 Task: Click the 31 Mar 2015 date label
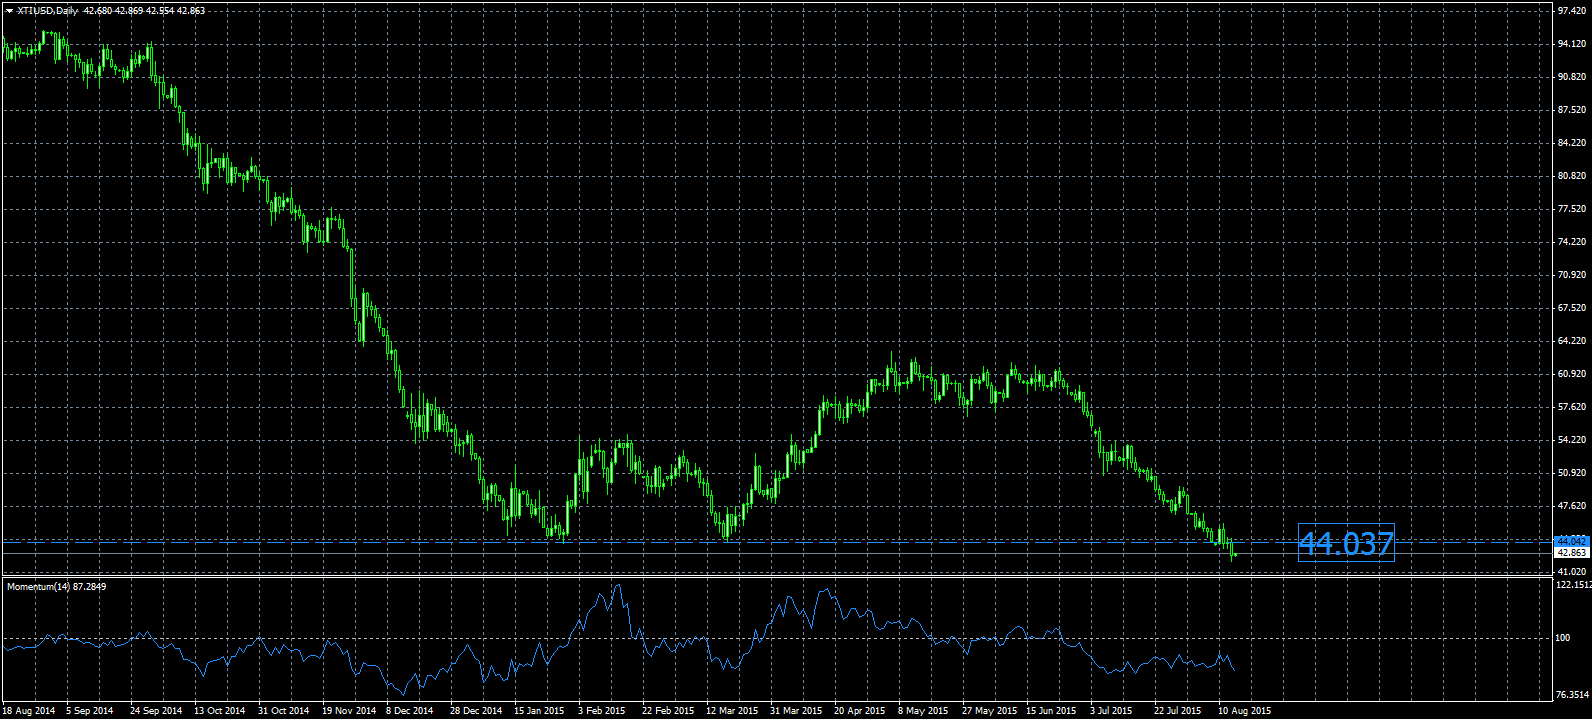click(x=795, y=711)
